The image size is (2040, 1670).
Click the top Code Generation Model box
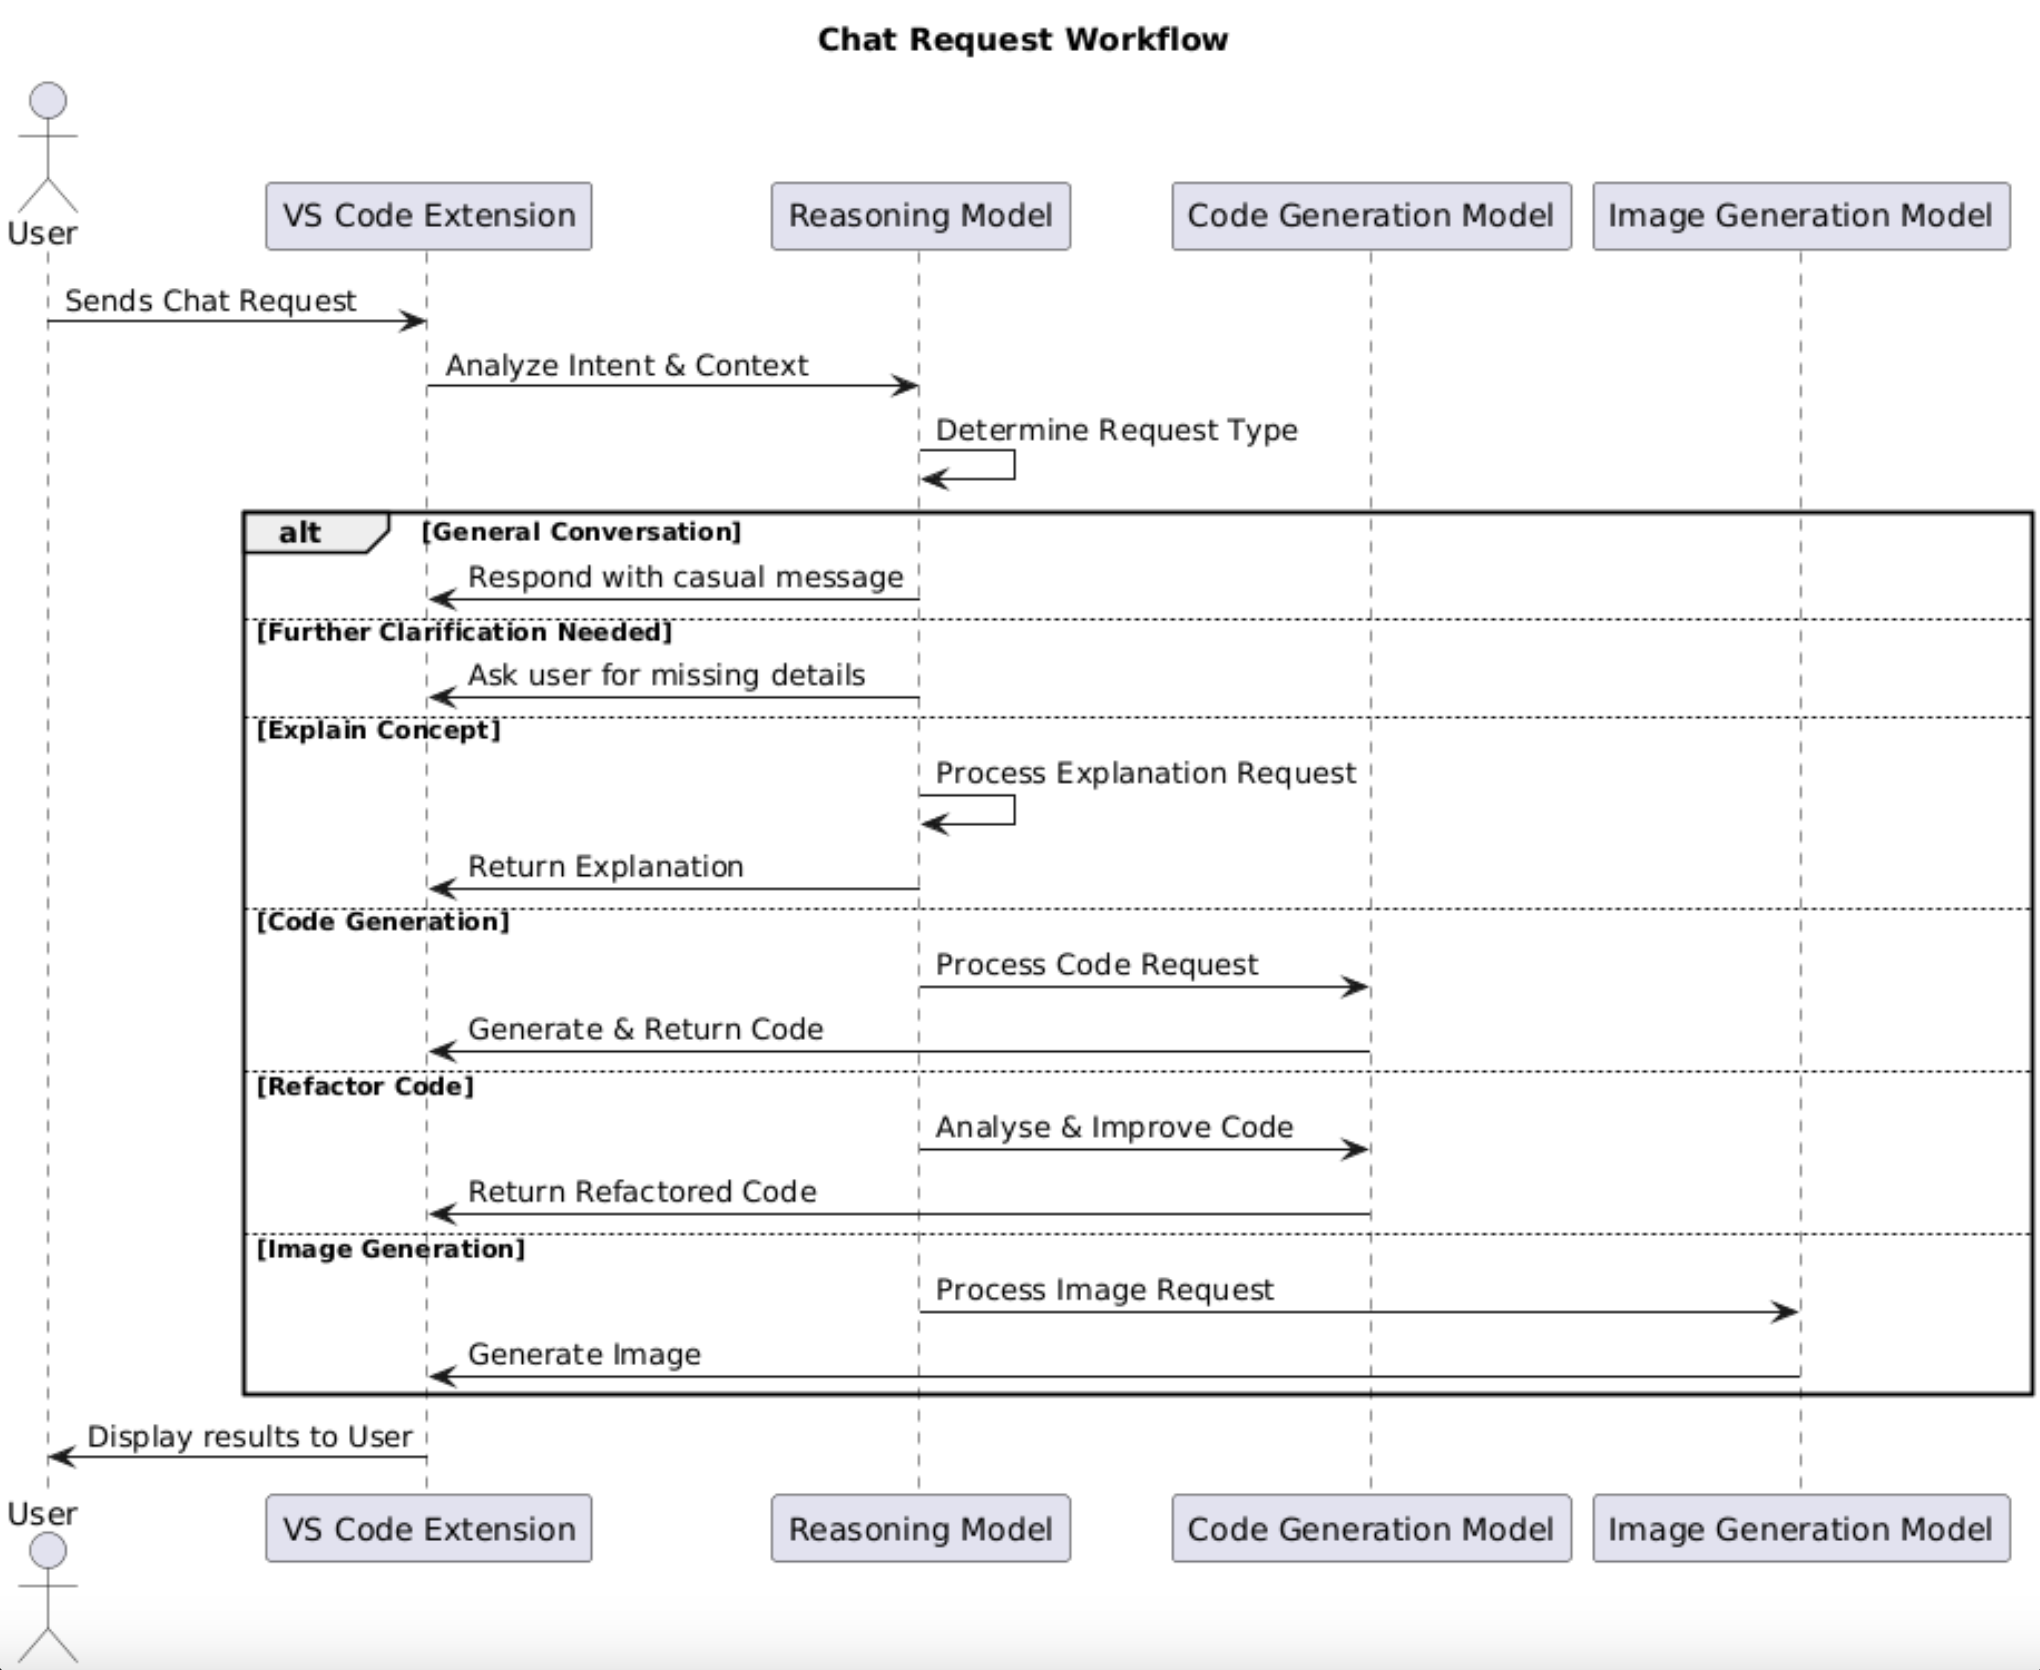(x=1370, y=216)
